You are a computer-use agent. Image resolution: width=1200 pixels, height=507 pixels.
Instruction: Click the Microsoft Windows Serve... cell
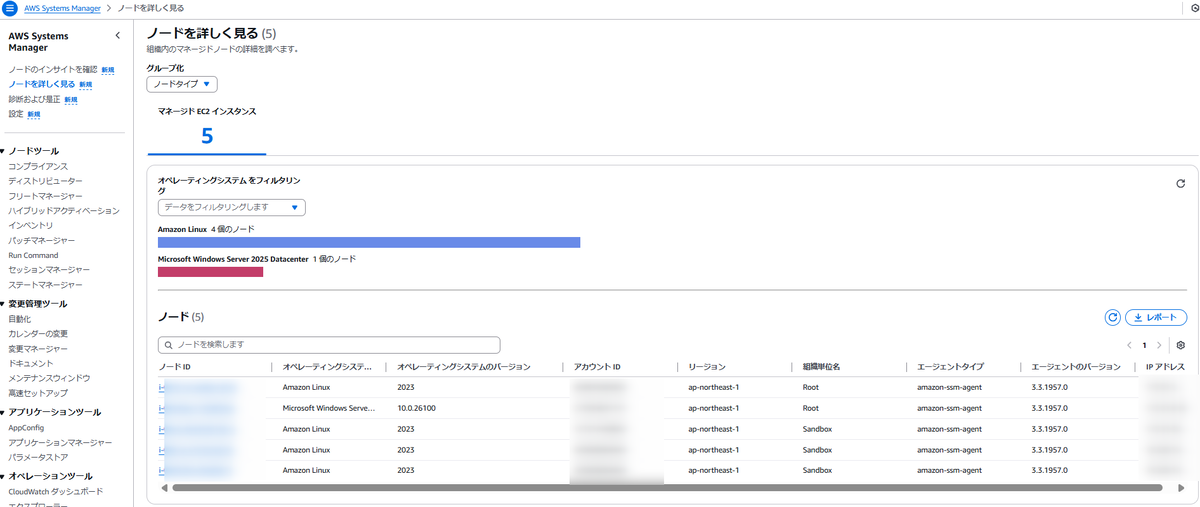click(x=328, y=408)
